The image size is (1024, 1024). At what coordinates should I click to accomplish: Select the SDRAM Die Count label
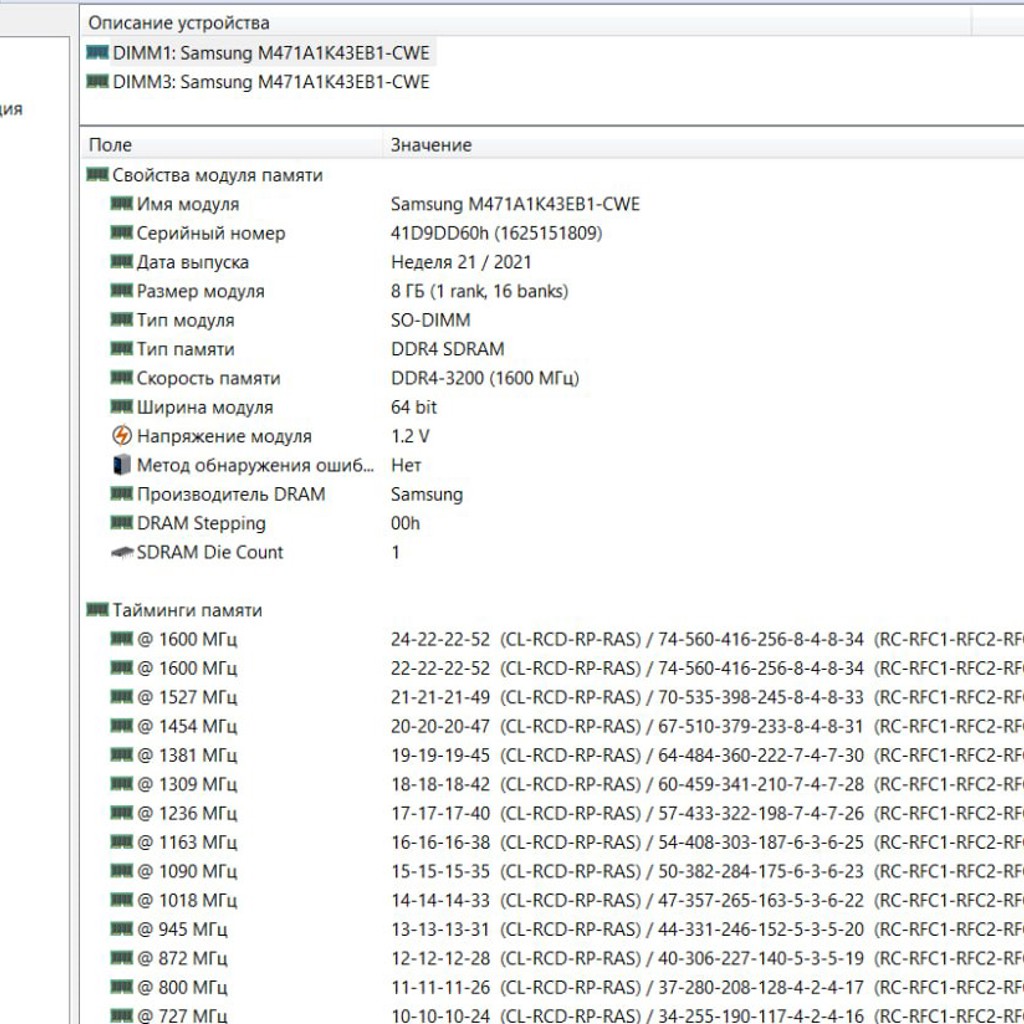(x=210, y=552)
